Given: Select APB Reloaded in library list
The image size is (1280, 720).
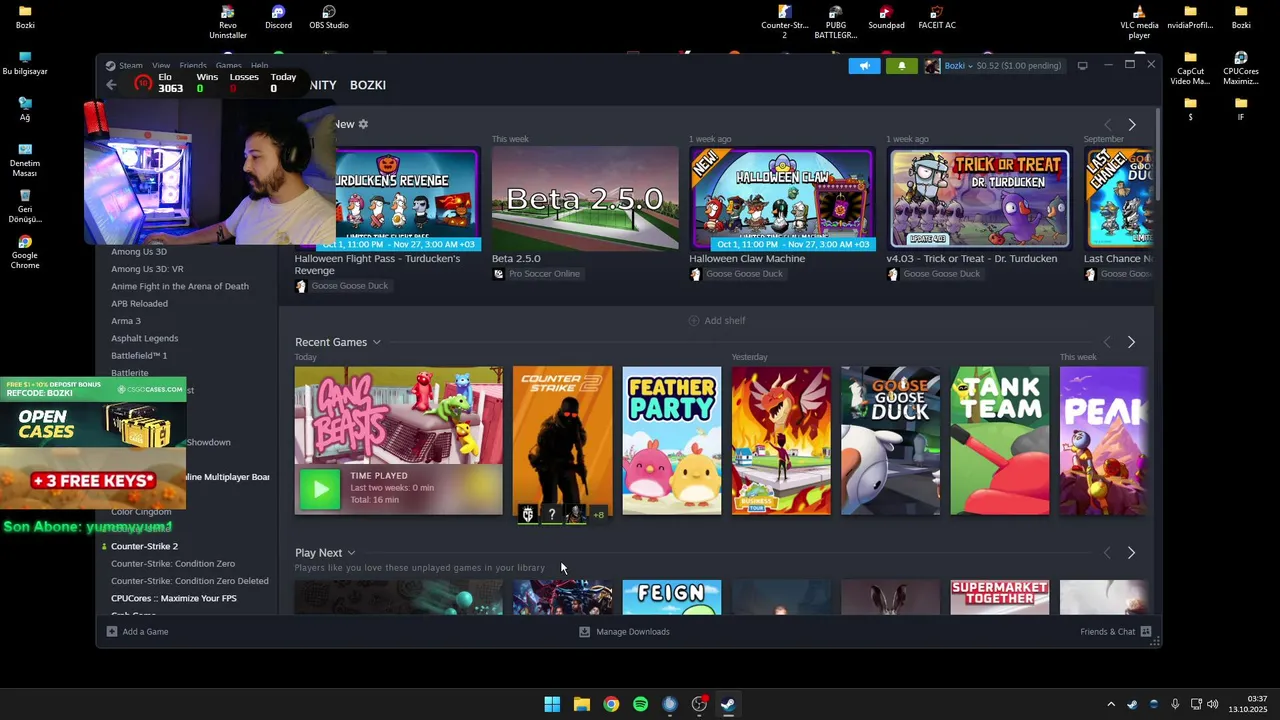Looking at the screenshot, I should click(x=139, y=304).
